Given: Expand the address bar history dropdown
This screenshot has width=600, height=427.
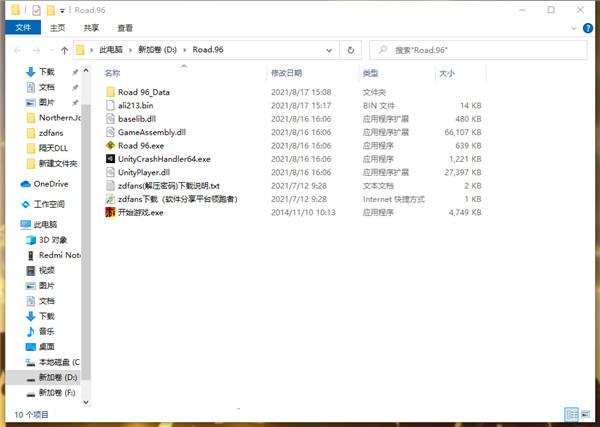Looking at the screenshot, I should click(329, 50).
